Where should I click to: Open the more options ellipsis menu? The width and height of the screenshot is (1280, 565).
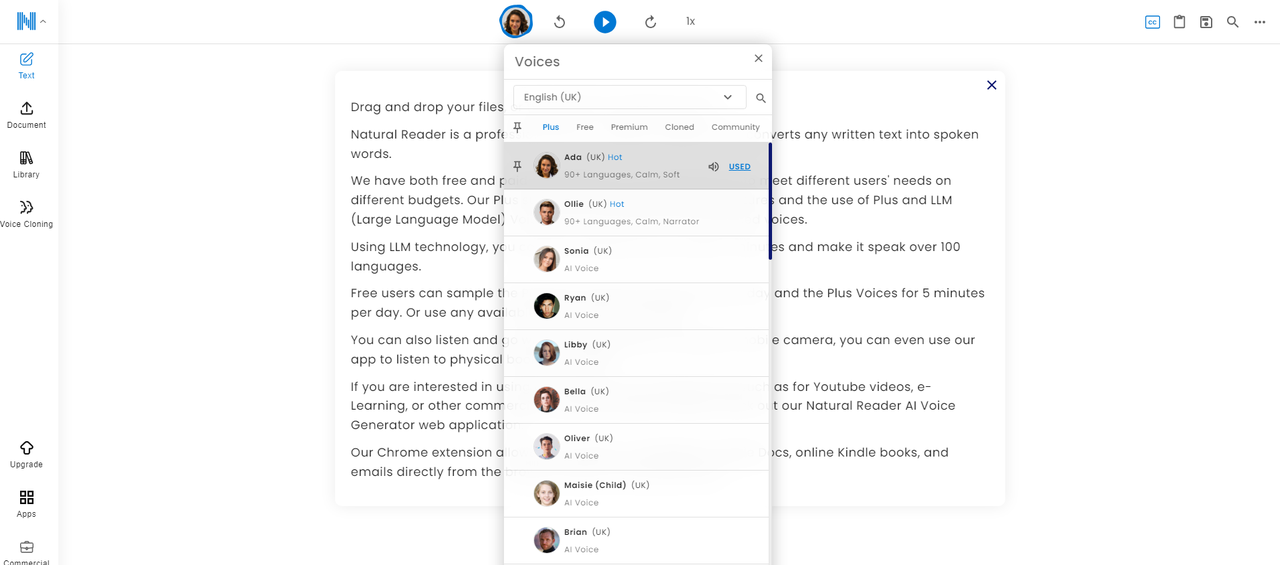(1260, 22)
